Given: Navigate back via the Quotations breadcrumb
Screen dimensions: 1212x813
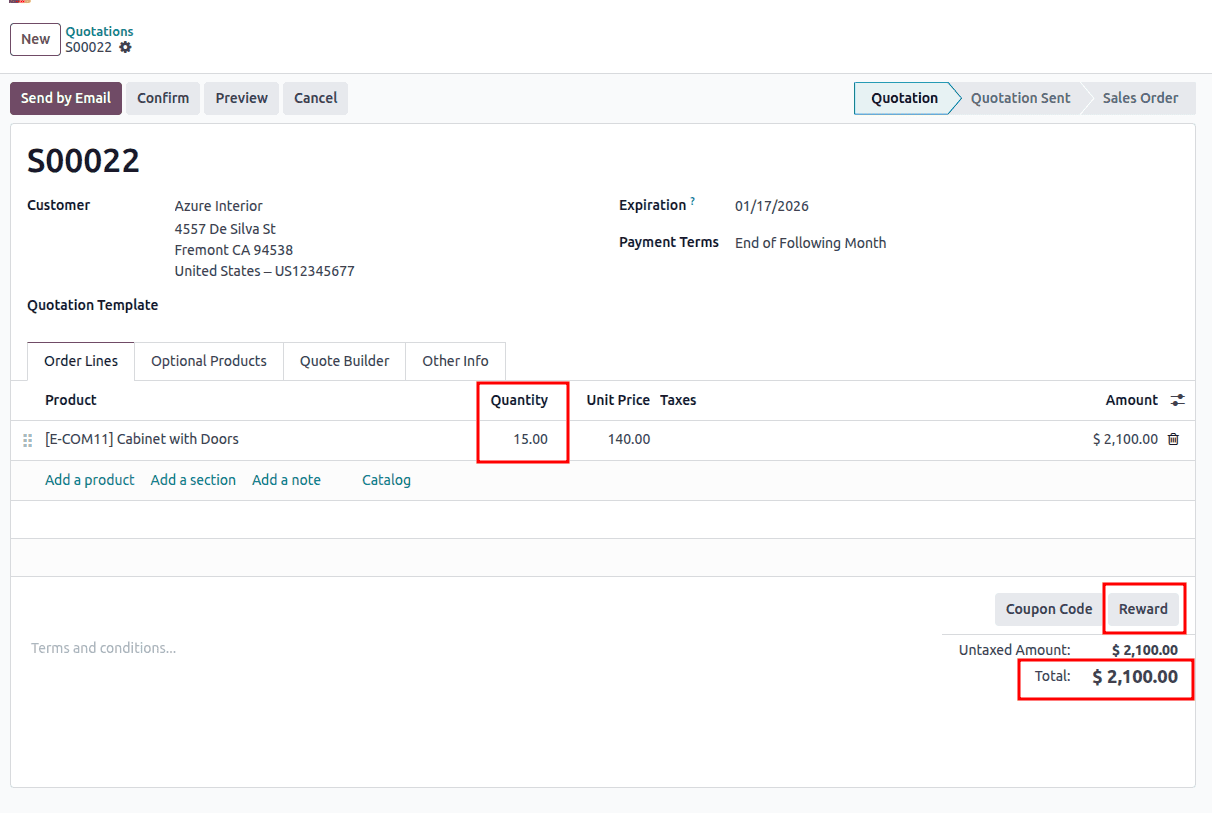Looking at the screenshot, I should [x=99, y=31].
